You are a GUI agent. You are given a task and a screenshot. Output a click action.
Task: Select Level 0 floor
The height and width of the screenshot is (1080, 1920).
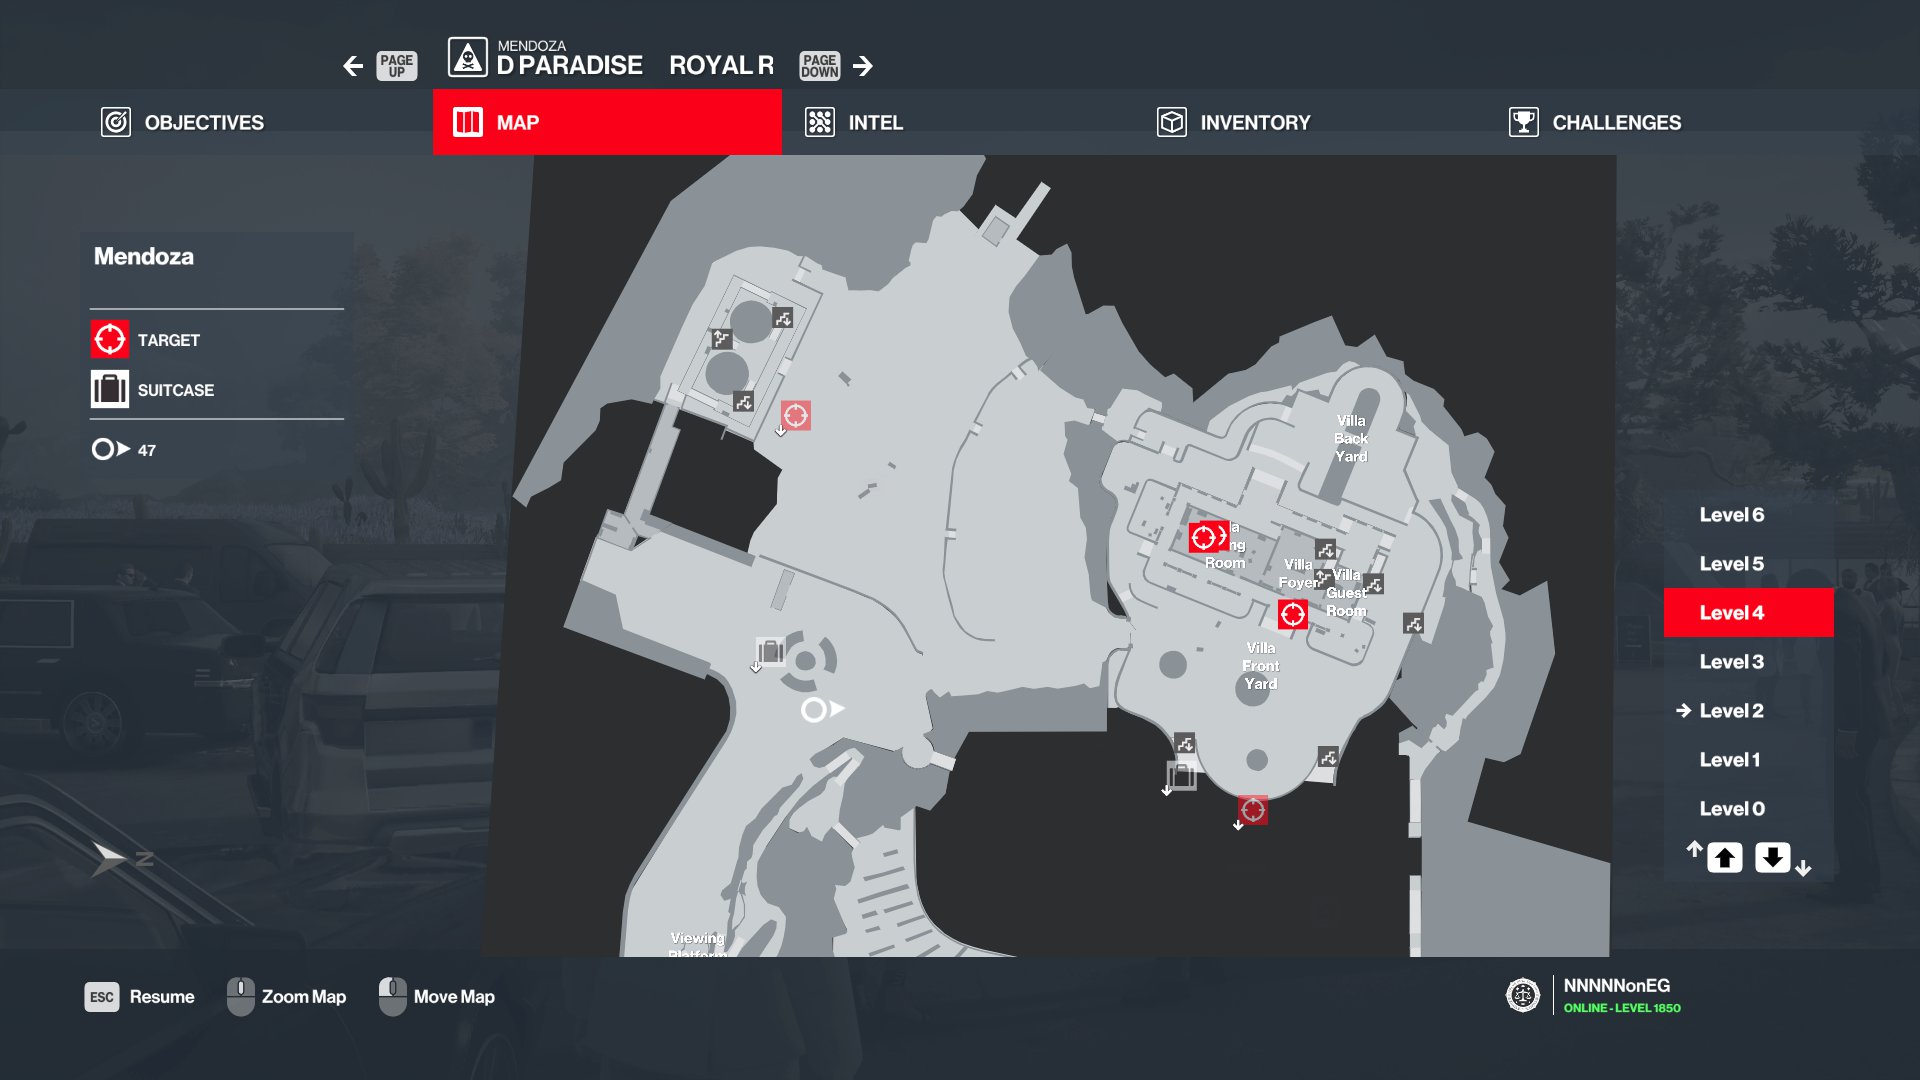click(x=1748, y=809)
